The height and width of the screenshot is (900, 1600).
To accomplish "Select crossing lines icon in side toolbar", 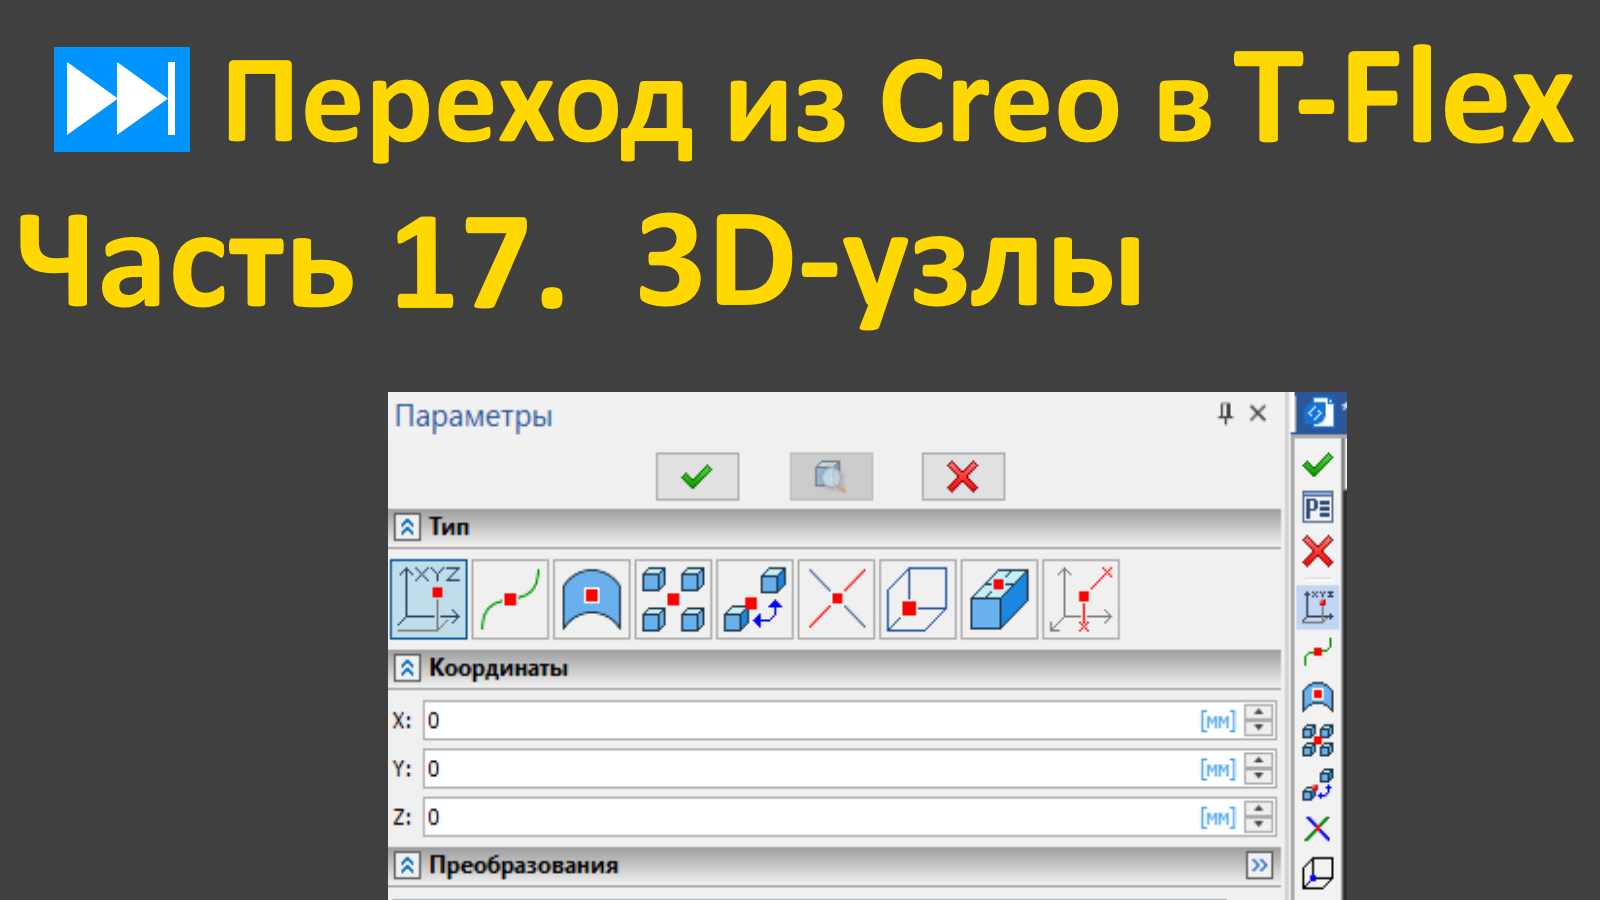I will [x=1318, y=828].
